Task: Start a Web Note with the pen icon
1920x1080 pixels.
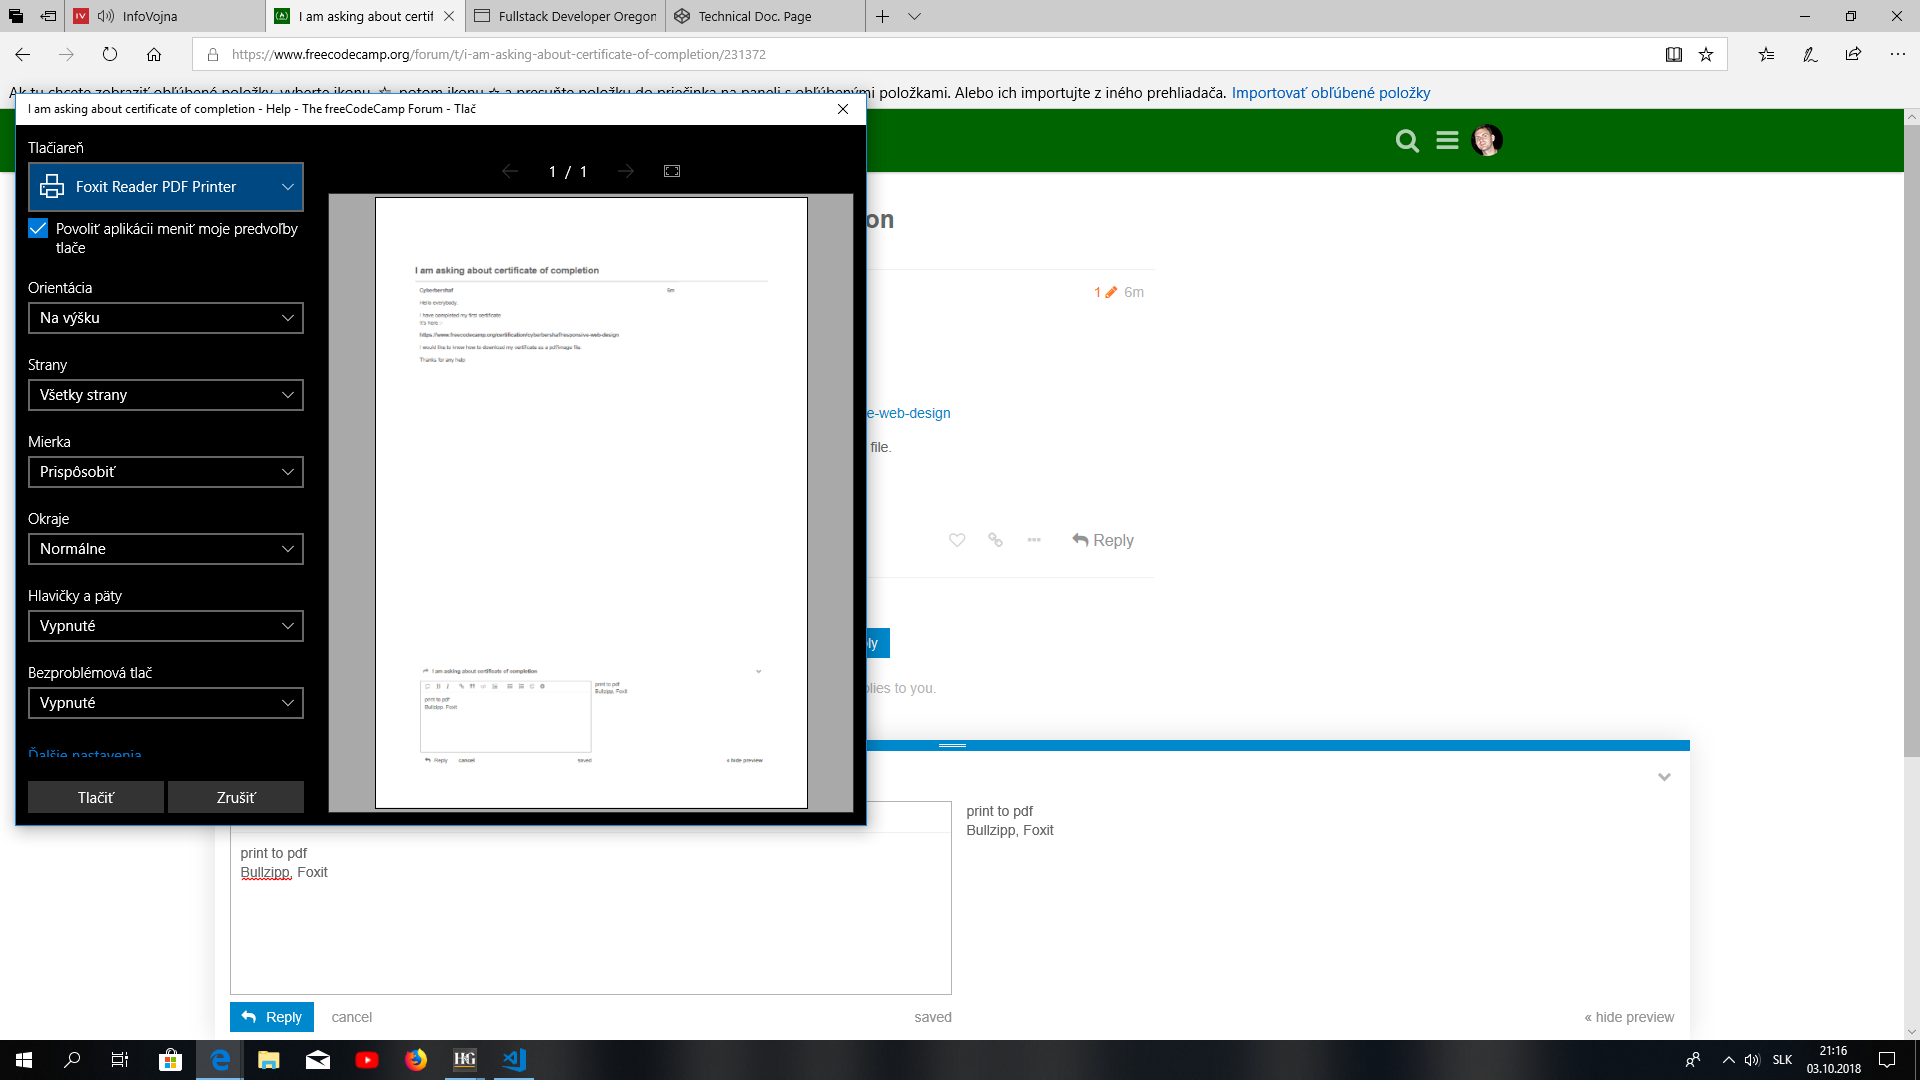Action: (x=1809, y=55)
